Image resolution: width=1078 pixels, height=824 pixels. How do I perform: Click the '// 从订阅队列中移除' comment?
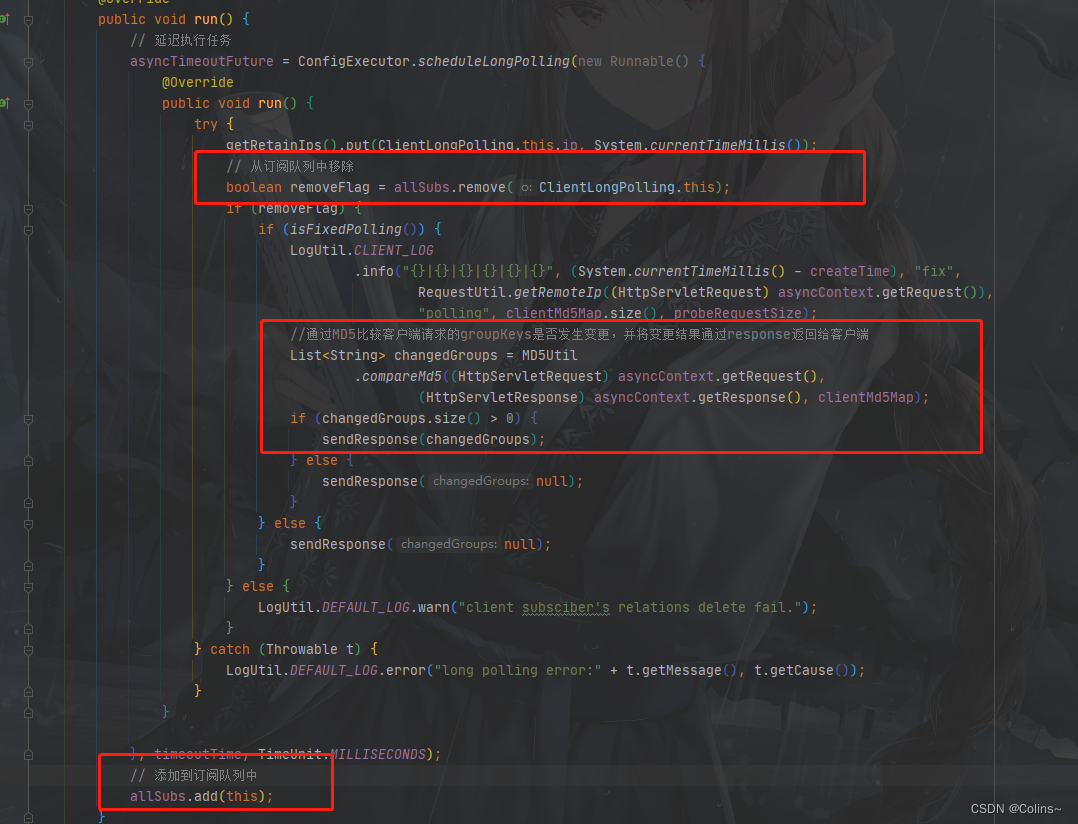point(289,166)
